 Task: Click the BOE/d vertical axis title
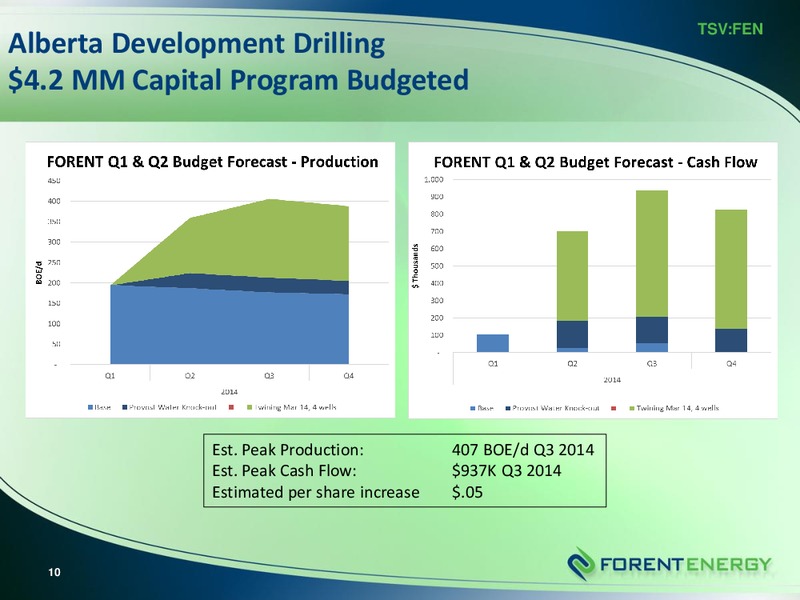click(x=40, y=272)
